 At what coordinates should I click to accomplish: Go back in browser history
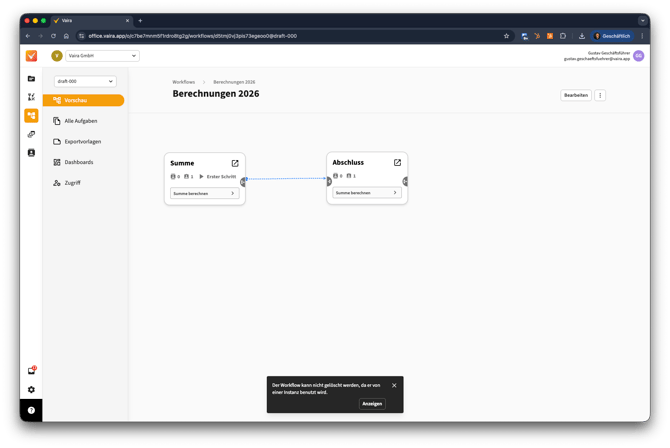(x=28, y=36)
